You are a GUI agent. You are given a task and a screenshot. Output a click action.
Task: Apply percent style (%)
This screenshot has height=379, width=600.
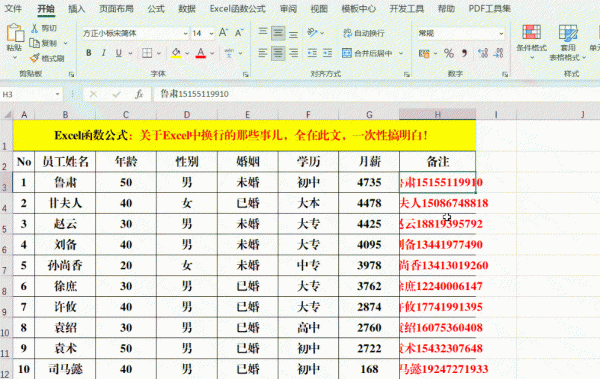(448, 53)
